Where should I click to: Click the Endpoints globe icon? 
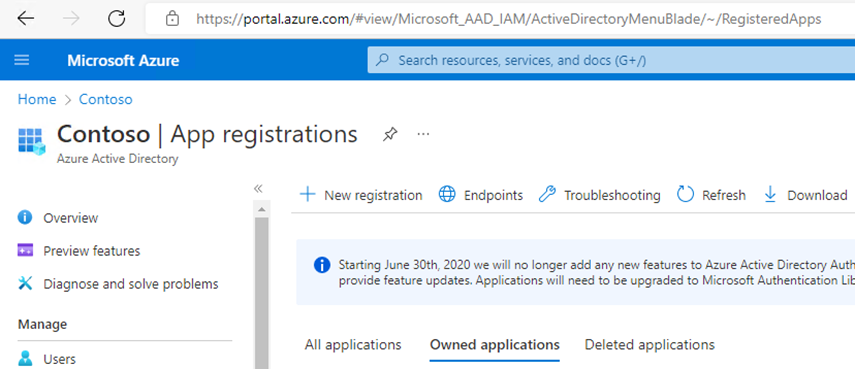[x=447, y=195]
